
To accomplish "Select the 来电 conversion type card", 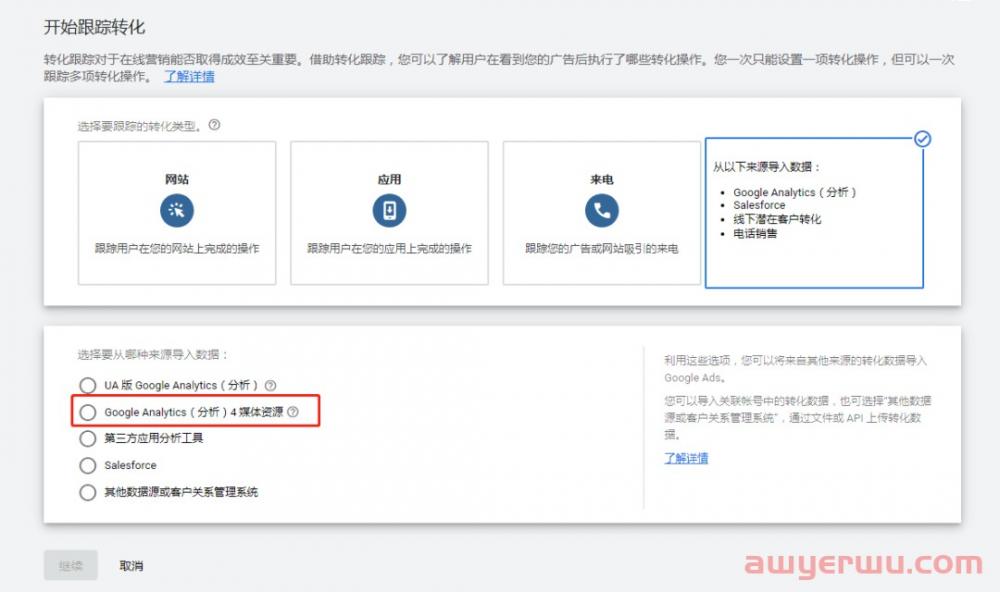I will [601, 213].
